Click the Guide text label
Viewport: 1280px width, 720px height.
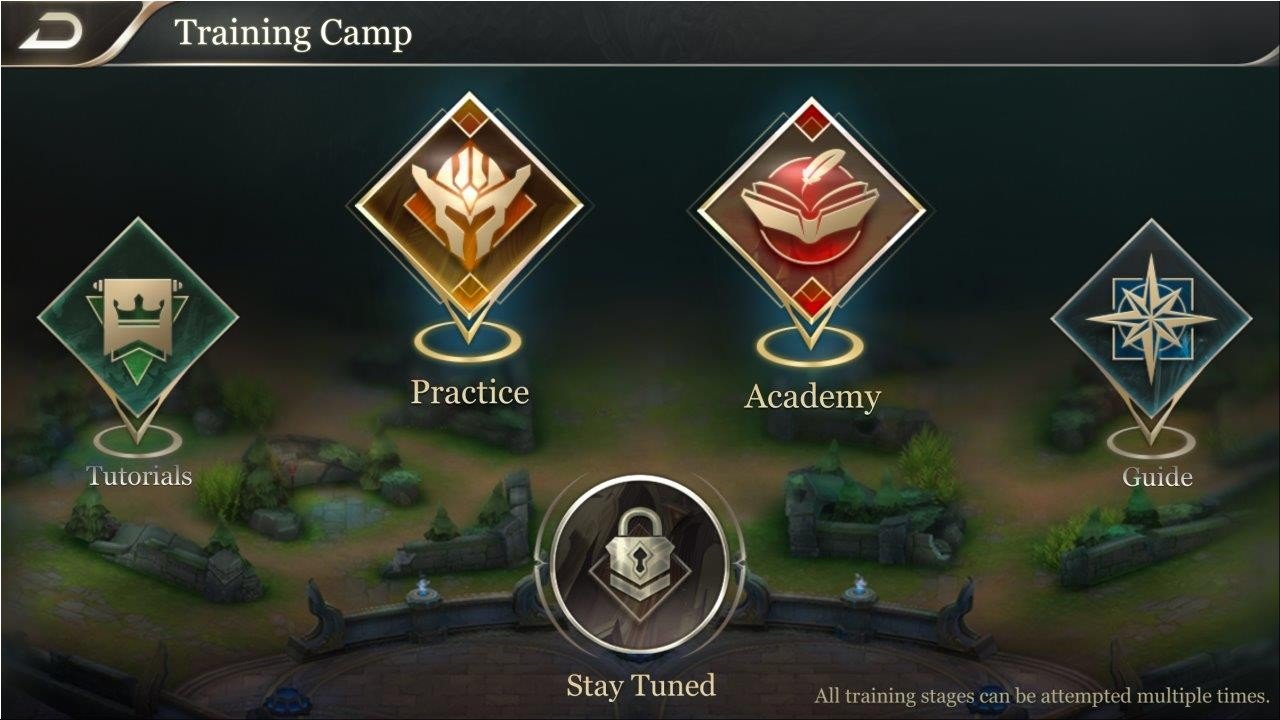point(1157,477)
